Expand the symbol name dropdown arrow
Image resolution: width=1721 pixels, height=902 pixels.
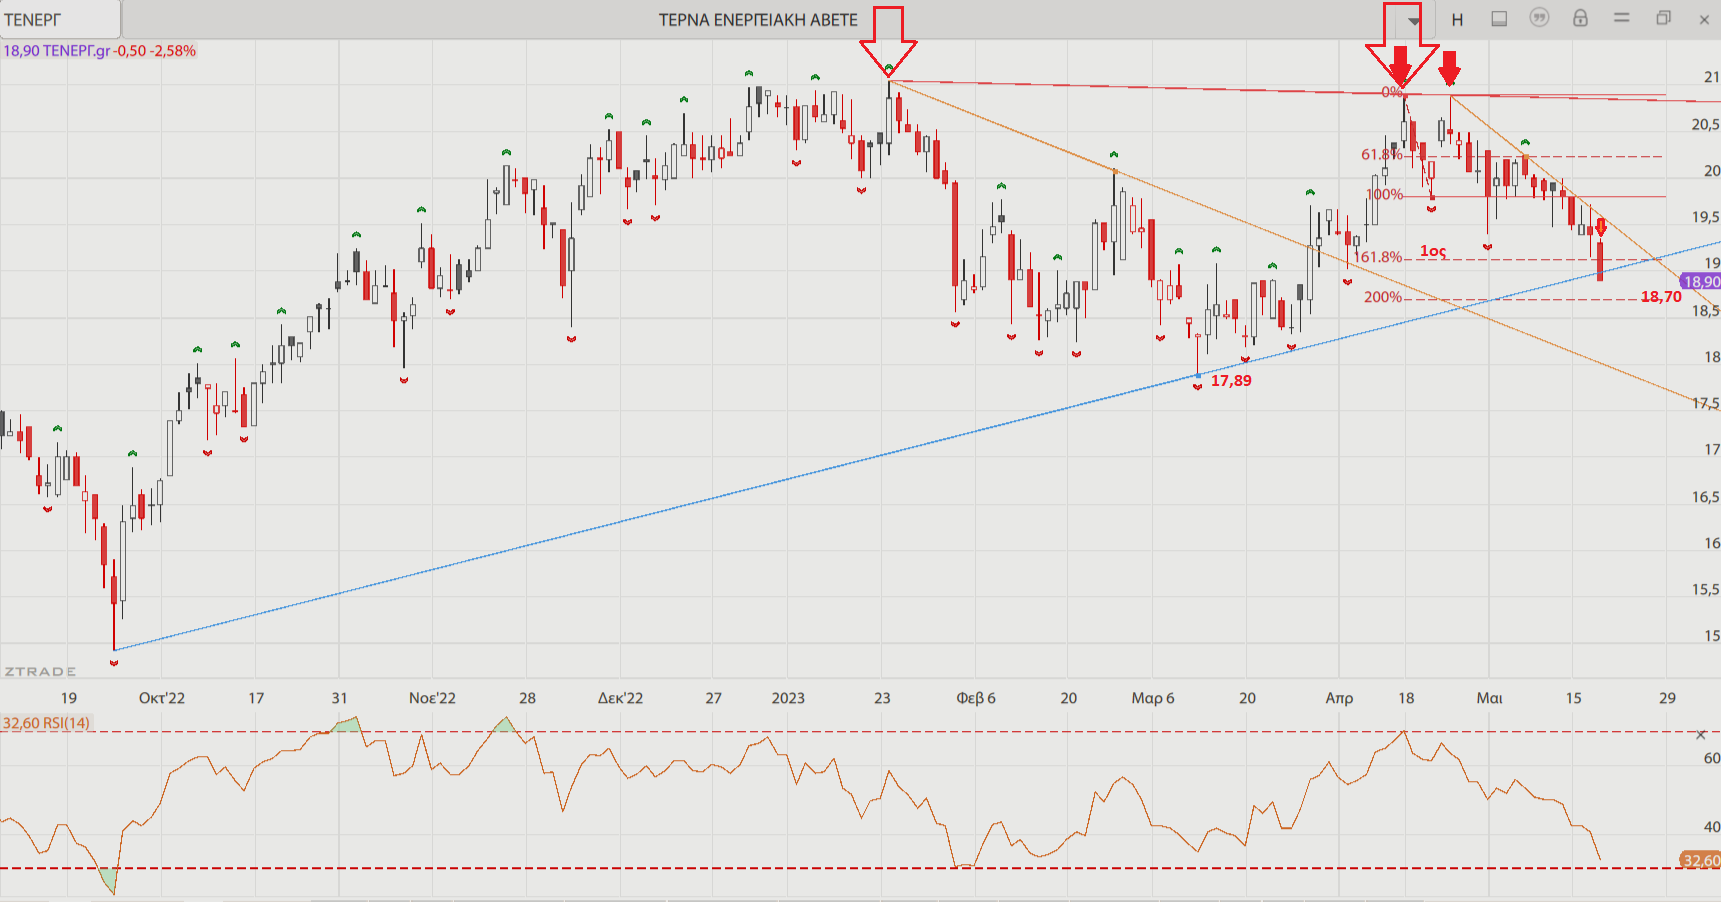click(1413, 21)
